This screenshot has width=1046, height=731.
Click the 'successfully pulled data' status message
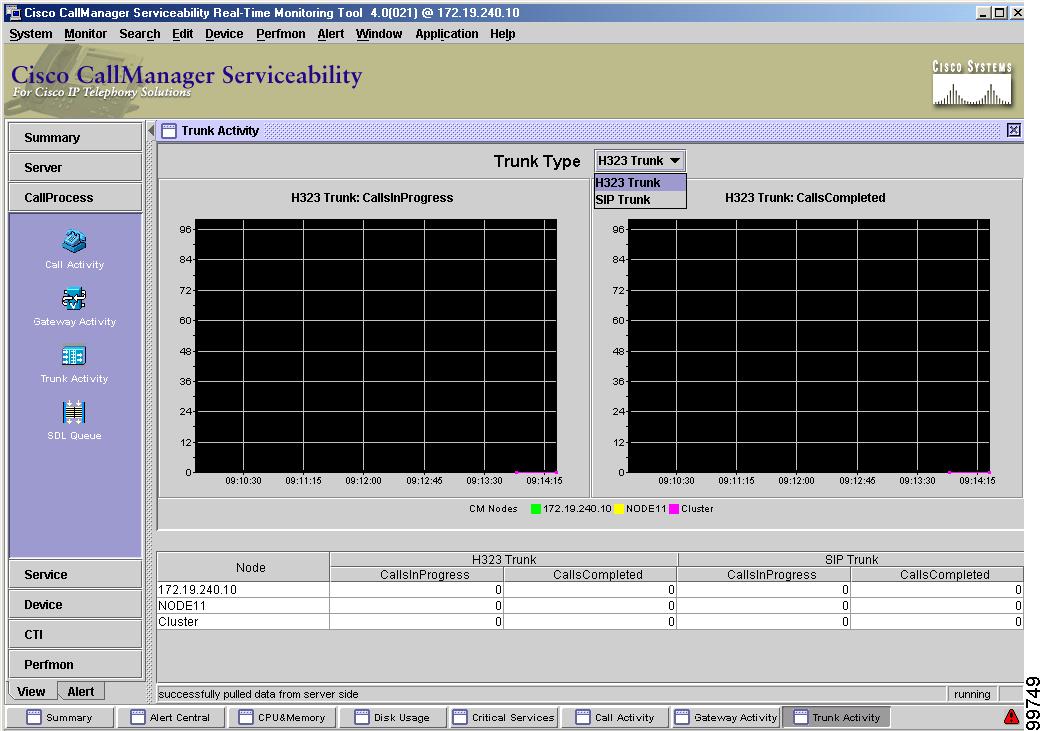(x=258, y=694)
